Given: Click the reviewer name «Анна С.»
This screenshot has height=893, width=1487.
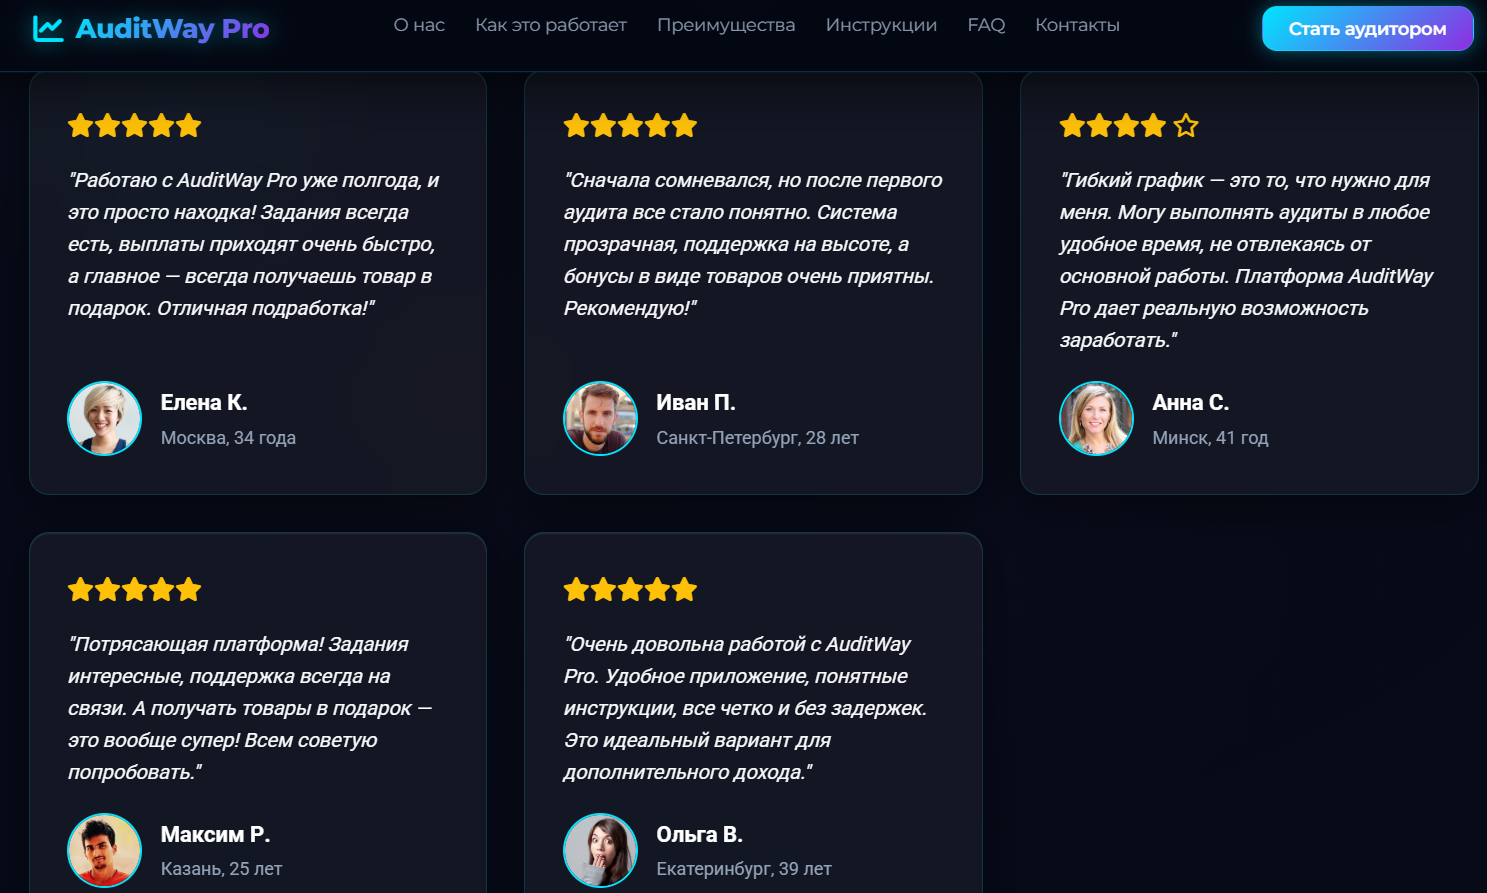Looking at the screenshot, I should pos(1190,402).
